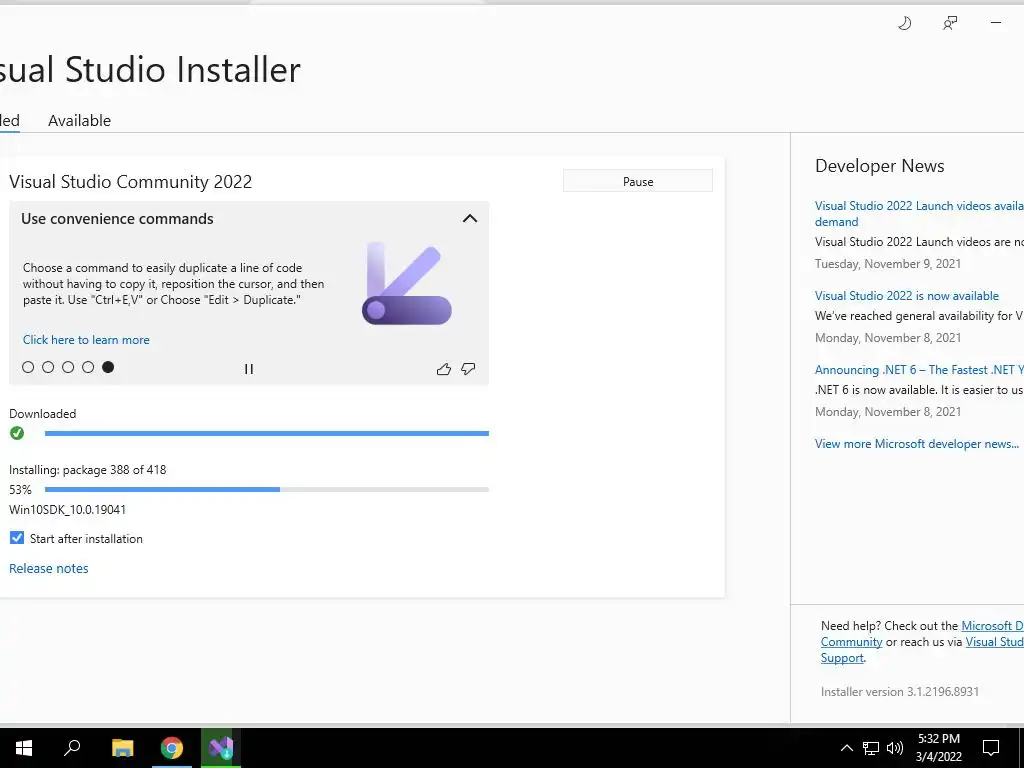
Task: Click Installer version 3.1.2196.8931 text
Action: [x=900, y=692]
